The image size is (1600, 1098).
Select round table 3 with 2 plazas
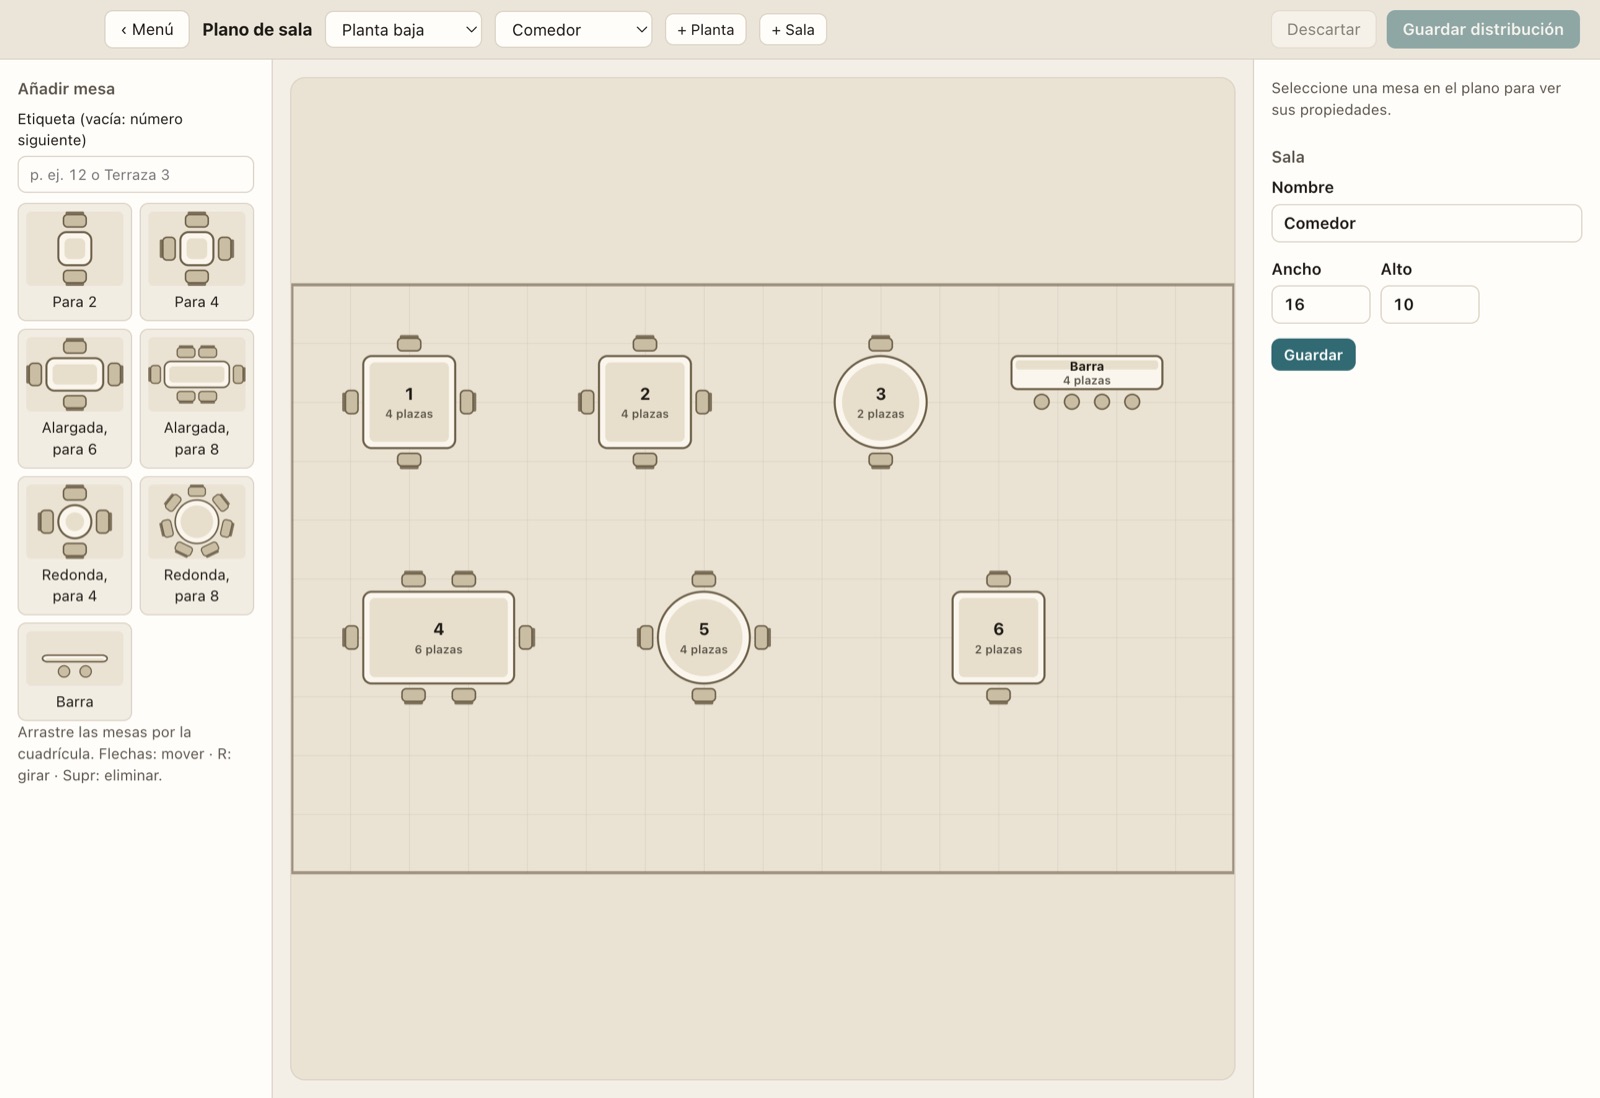(881, 402)
